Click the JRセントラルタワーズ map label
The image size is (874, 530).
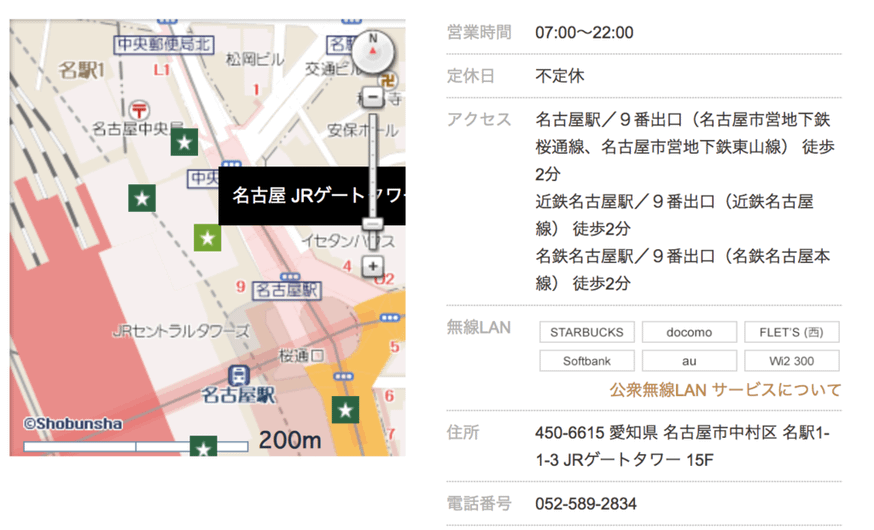pos(181,332)
